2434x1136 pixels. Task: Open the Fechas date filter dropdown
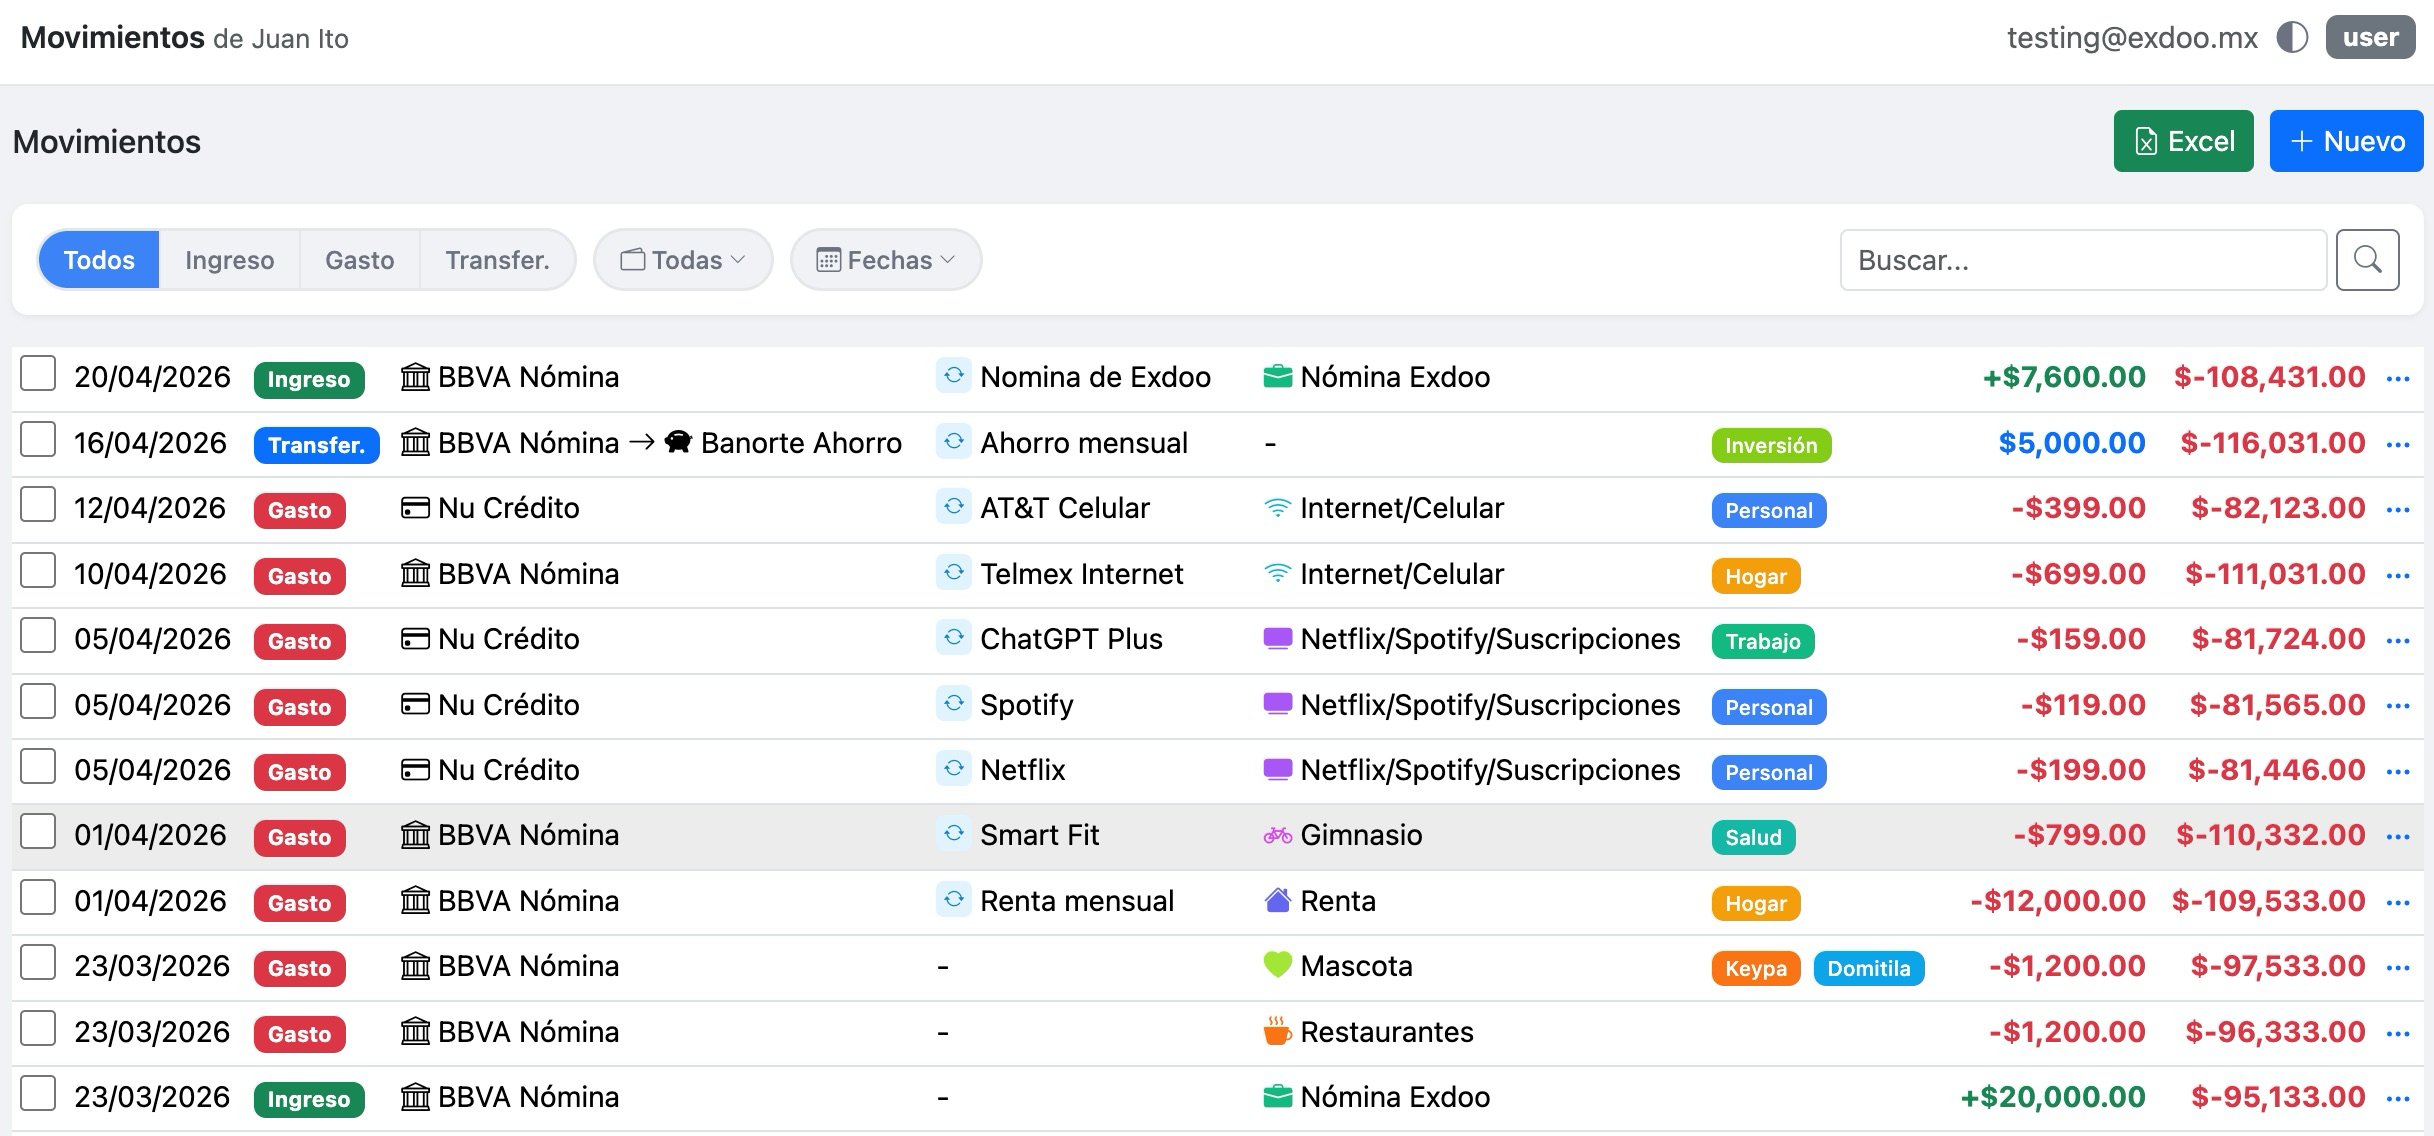click(886, 260)
